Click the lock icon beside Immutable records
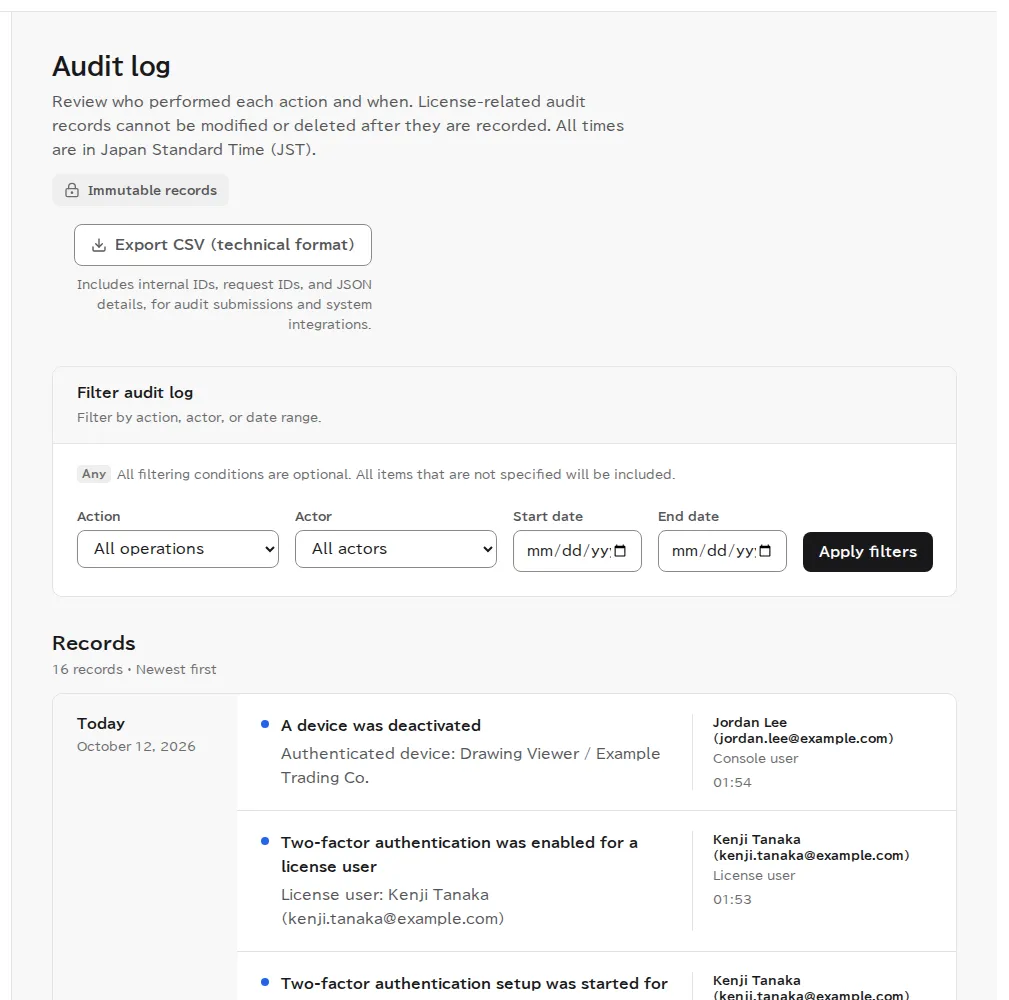Screen dimensions: 1009x1000 click(72, 190)
